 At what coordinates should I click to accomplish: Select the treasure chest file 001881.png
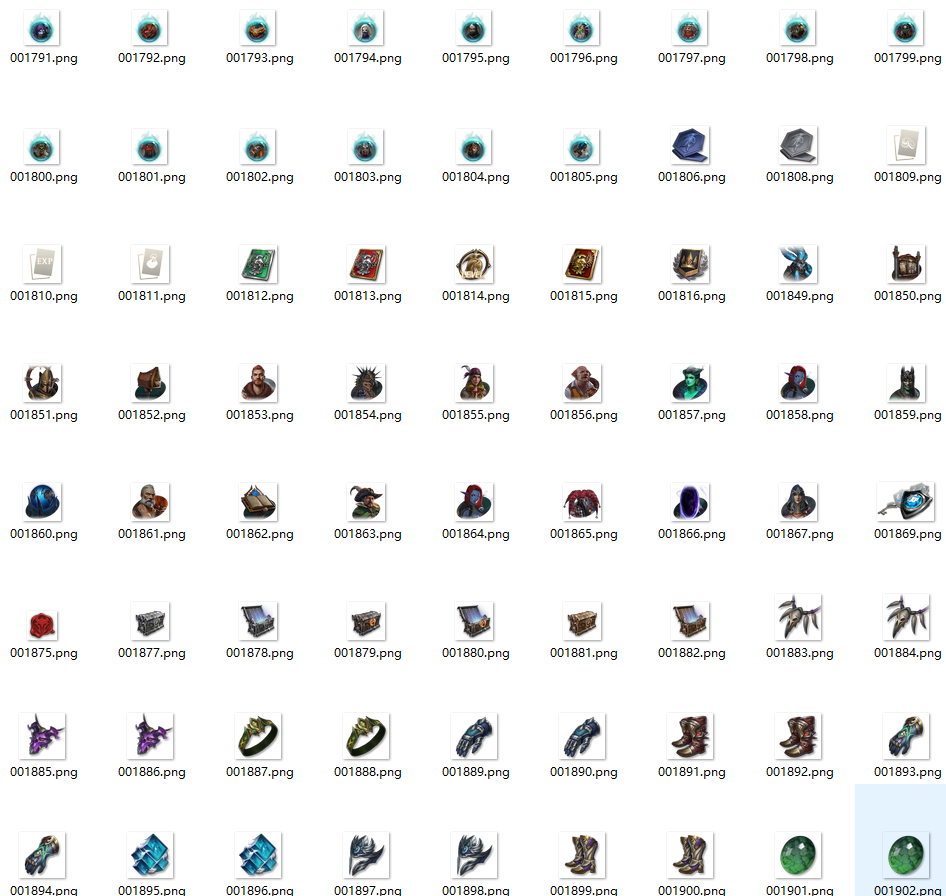coord(582,621)
